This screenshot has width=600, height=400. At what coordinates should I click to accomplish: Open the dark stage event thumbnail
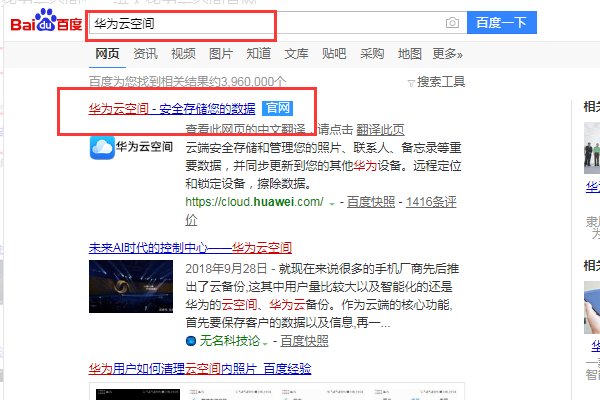[131, 286]
